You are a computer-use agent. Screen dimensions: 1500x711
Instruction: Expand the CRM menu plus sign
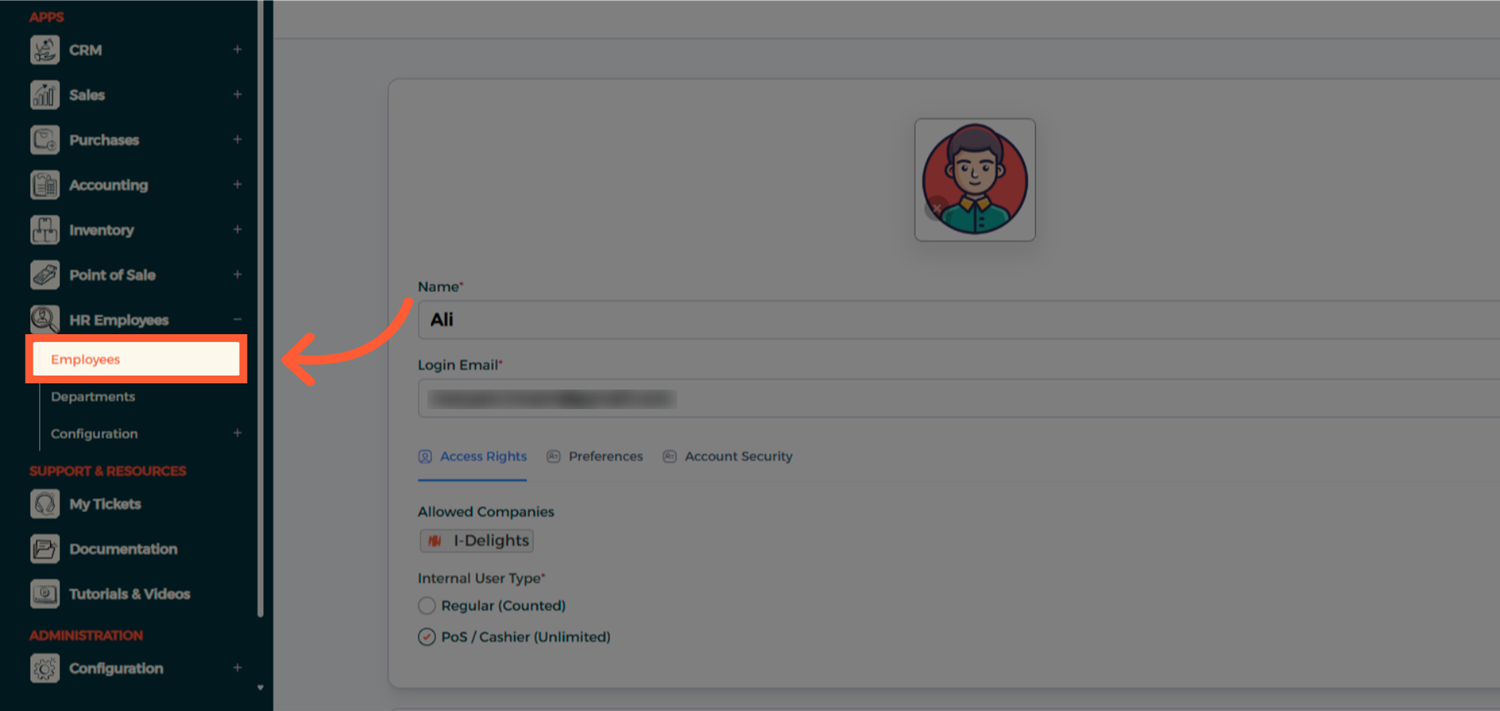pos(237,50)
